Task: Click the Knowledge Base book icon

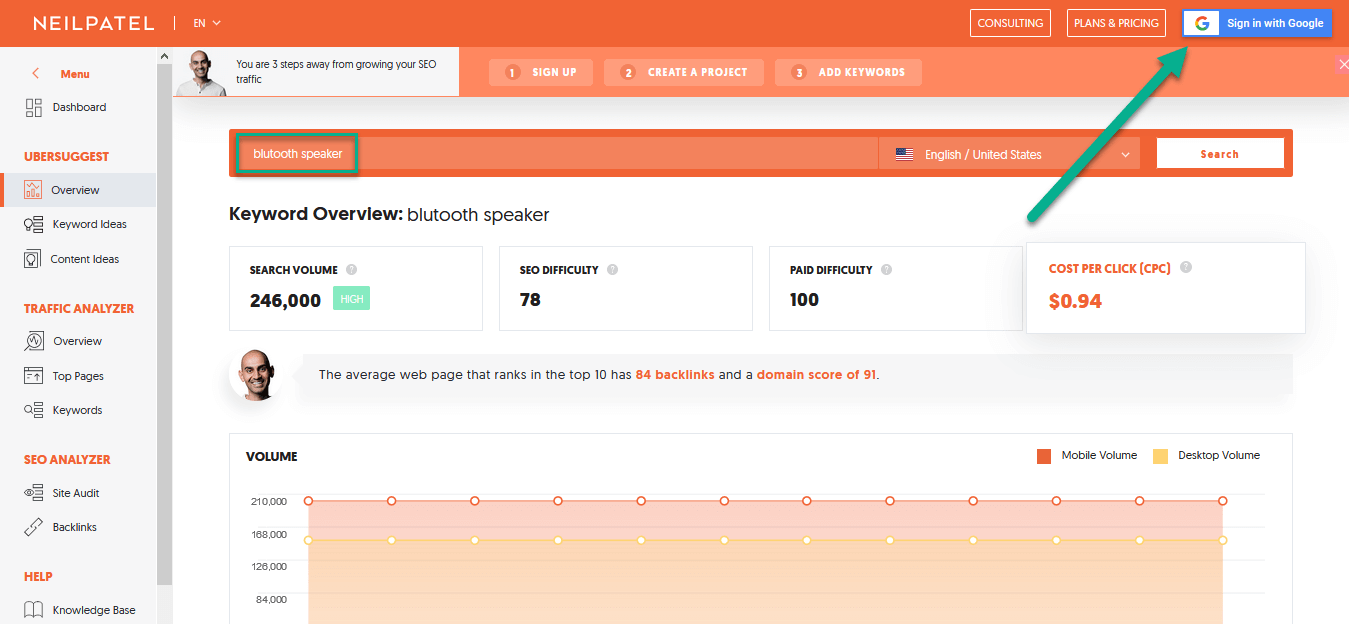Action: coord(33,610)
